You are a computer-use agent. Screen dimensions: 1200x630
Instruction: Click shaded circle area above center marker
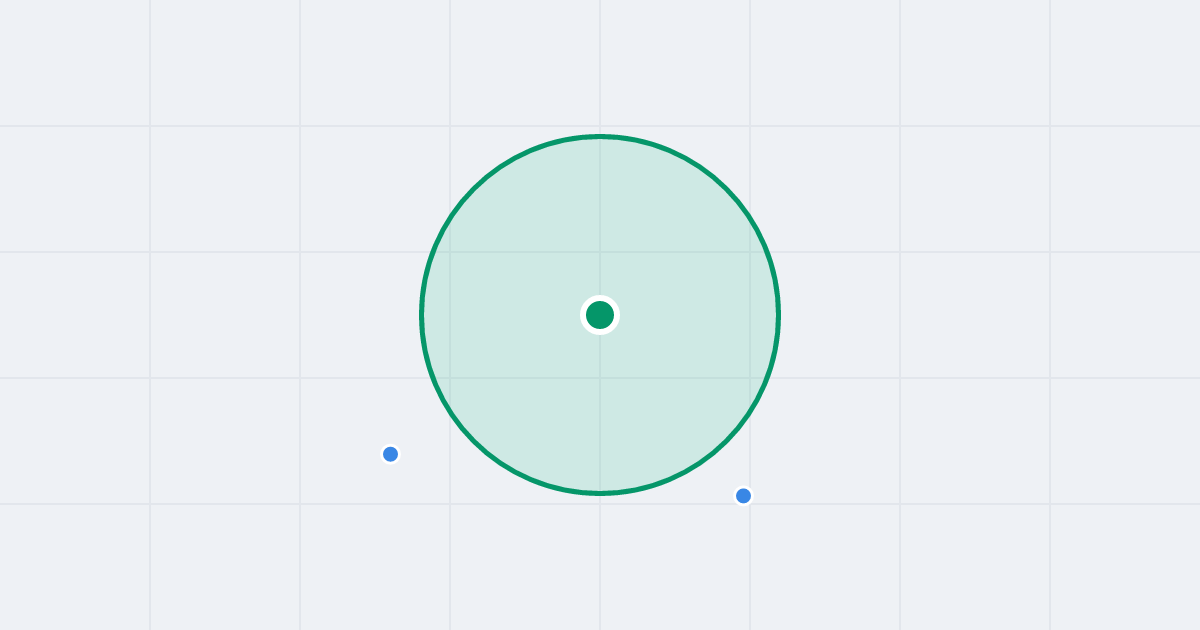600,220
